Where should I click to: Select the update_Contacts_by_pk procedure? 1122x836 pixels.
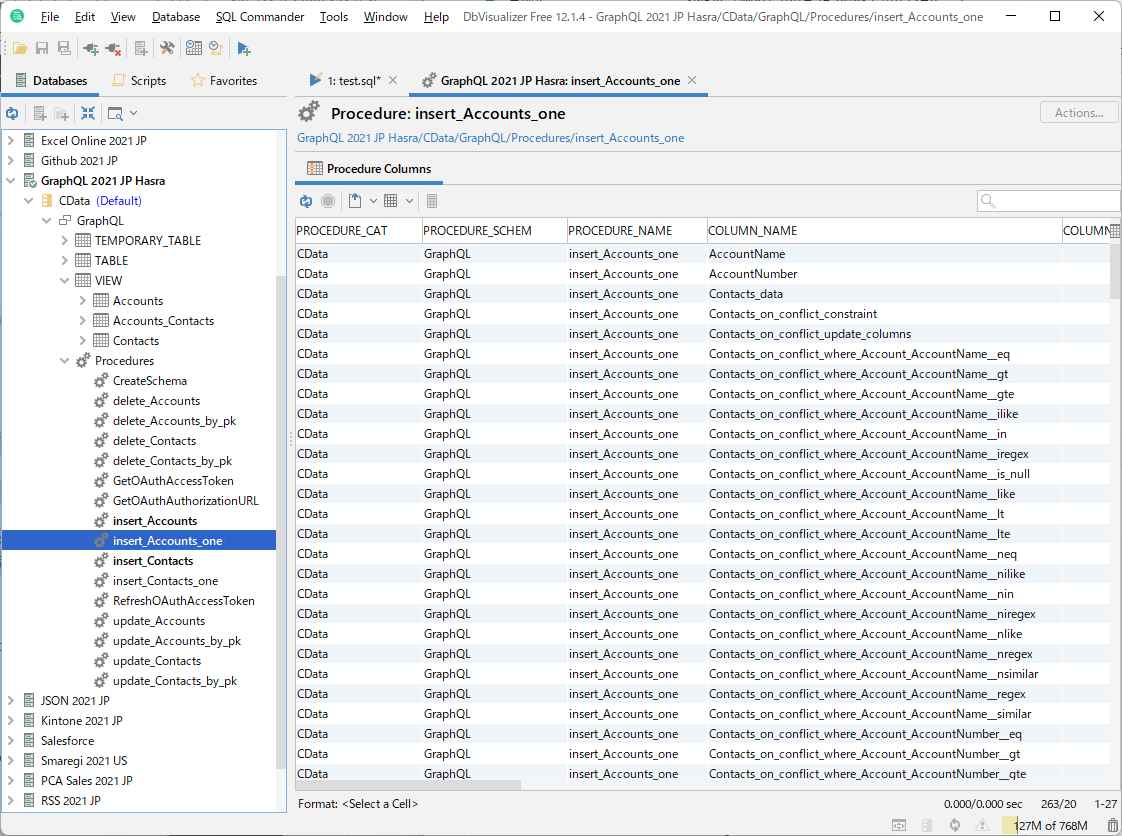click(x=175, y=681)
